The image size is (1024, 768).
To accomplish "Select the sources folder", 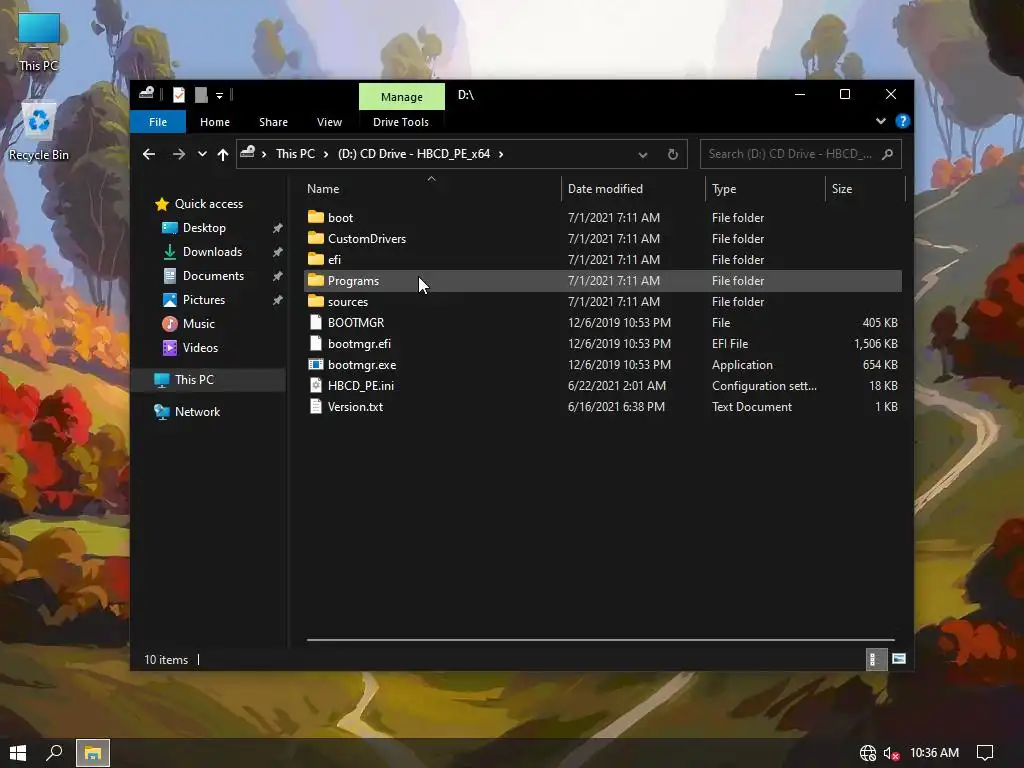I will tap(603, 302).
